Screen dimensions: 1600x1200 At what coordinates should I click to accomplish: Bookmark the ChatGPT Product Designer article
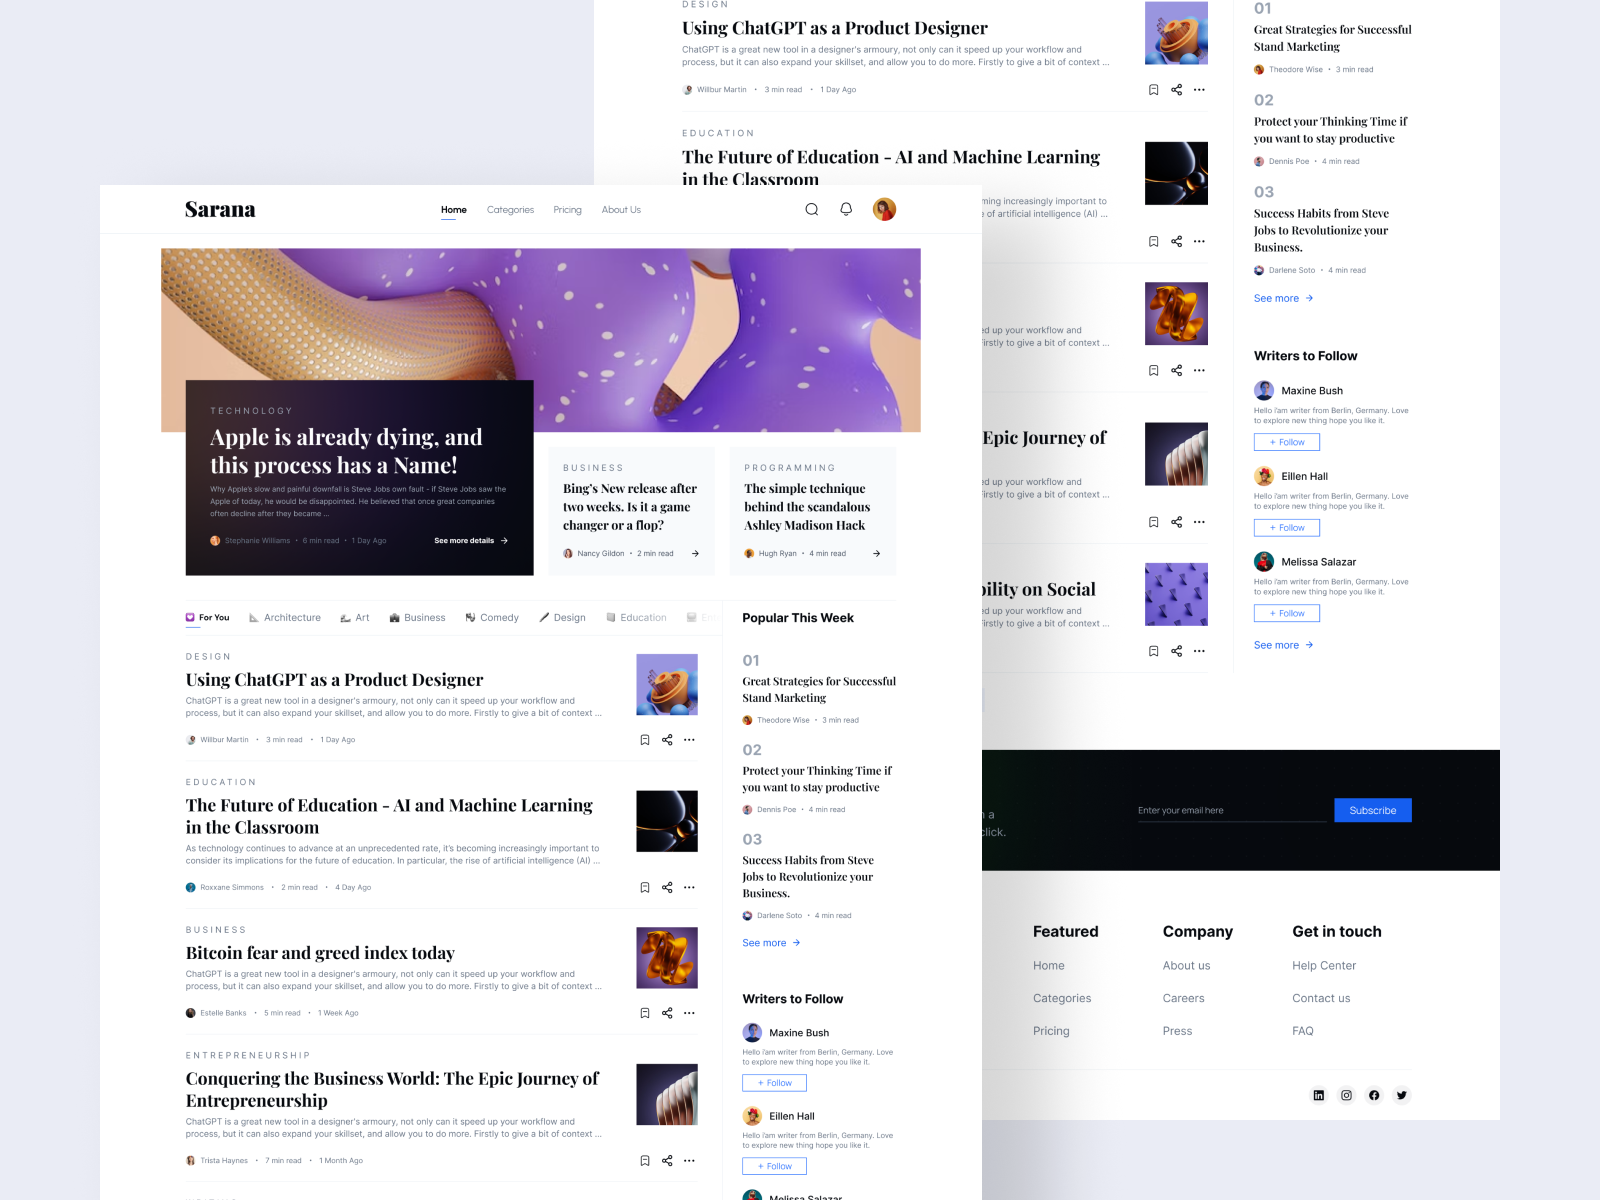coord(645,740)
